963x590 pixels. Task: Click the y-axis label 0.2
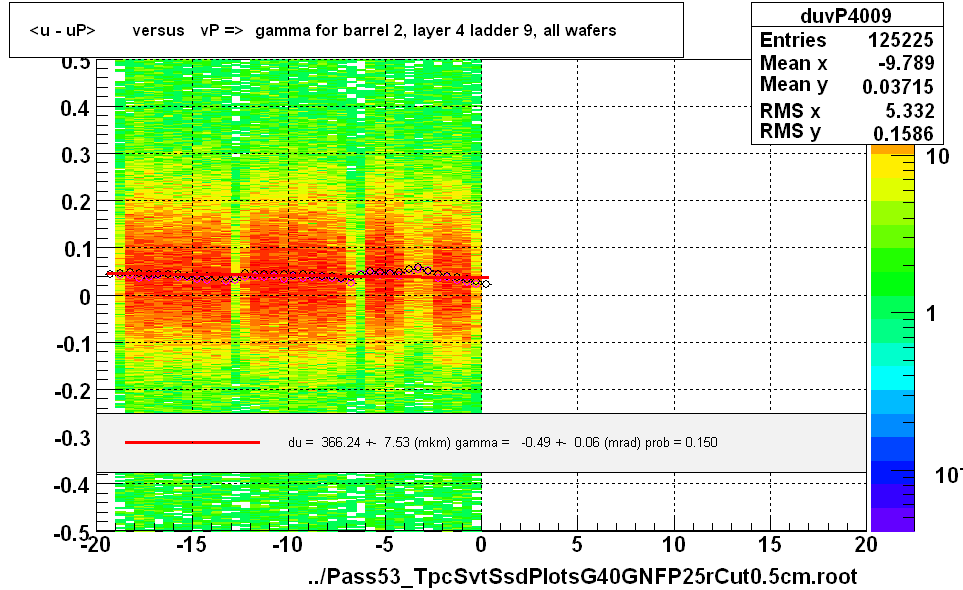click(76, 203)
